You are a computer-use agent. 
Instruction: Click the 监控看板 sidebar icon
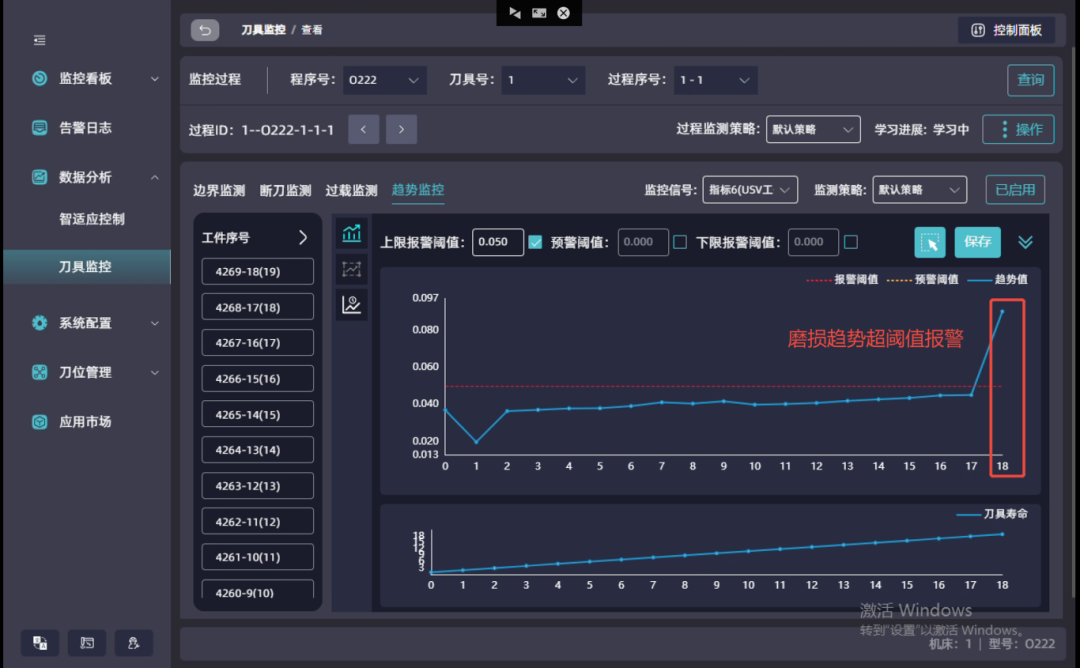pyautogui.click(x=40, y=79)
